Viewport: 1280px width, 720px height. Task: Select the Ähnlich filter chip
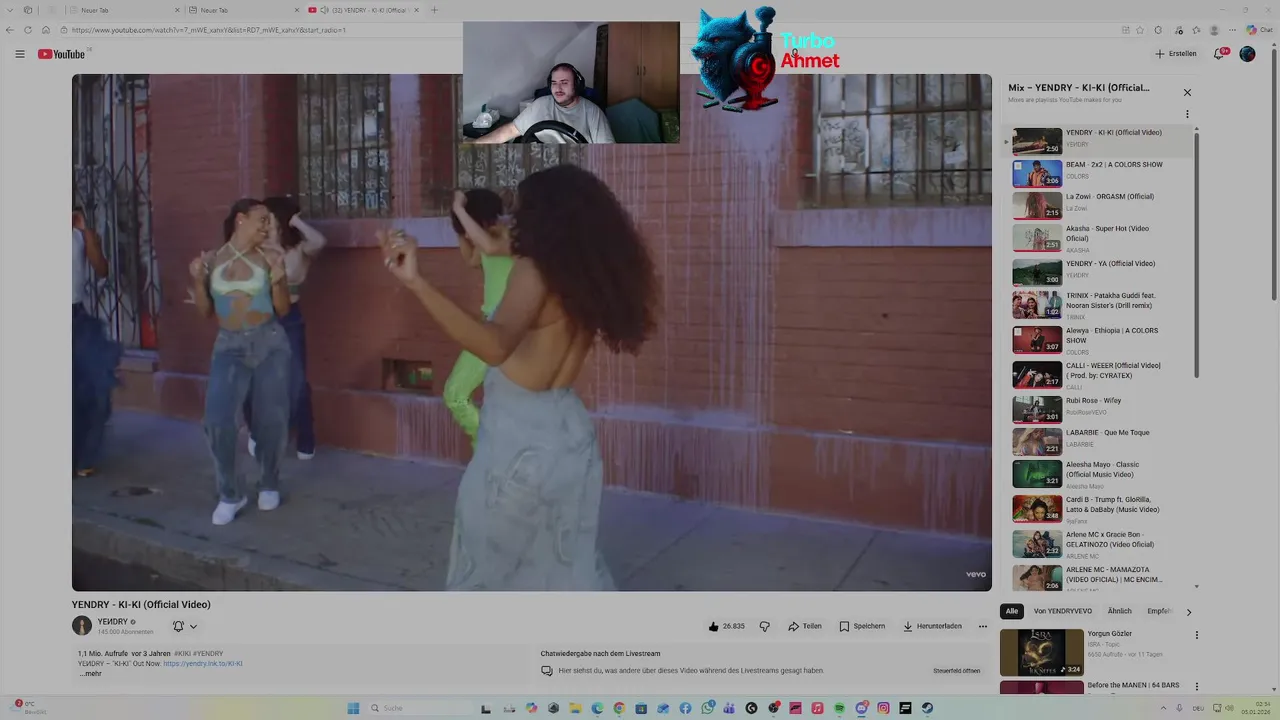coord(1120,611)
